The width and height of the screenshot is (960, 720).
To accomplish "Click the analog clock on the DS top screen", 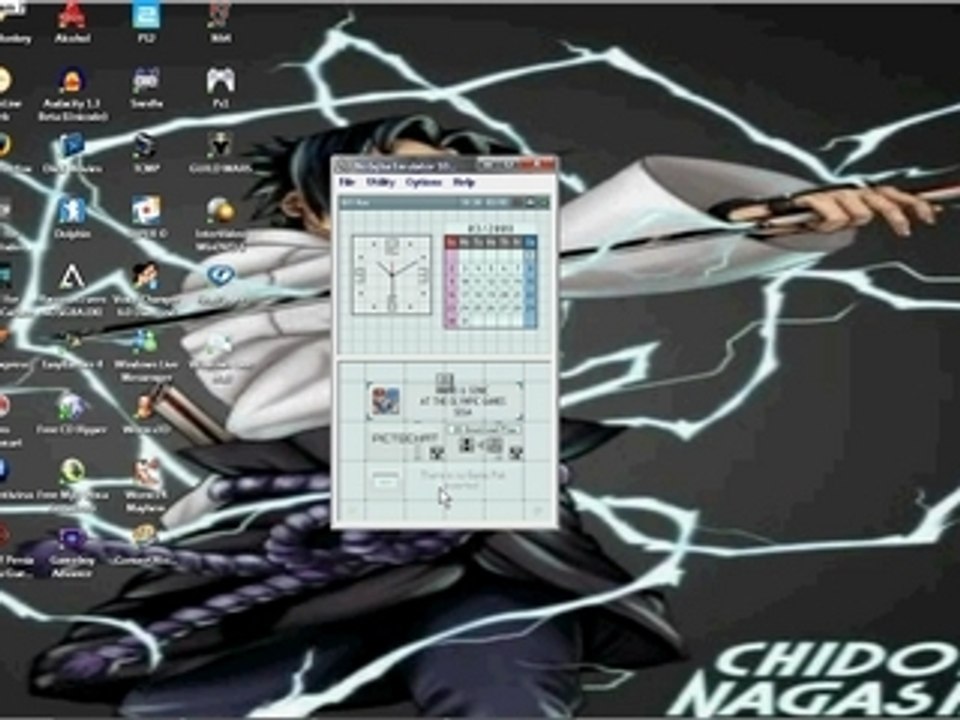I will [x=392, y=275].
